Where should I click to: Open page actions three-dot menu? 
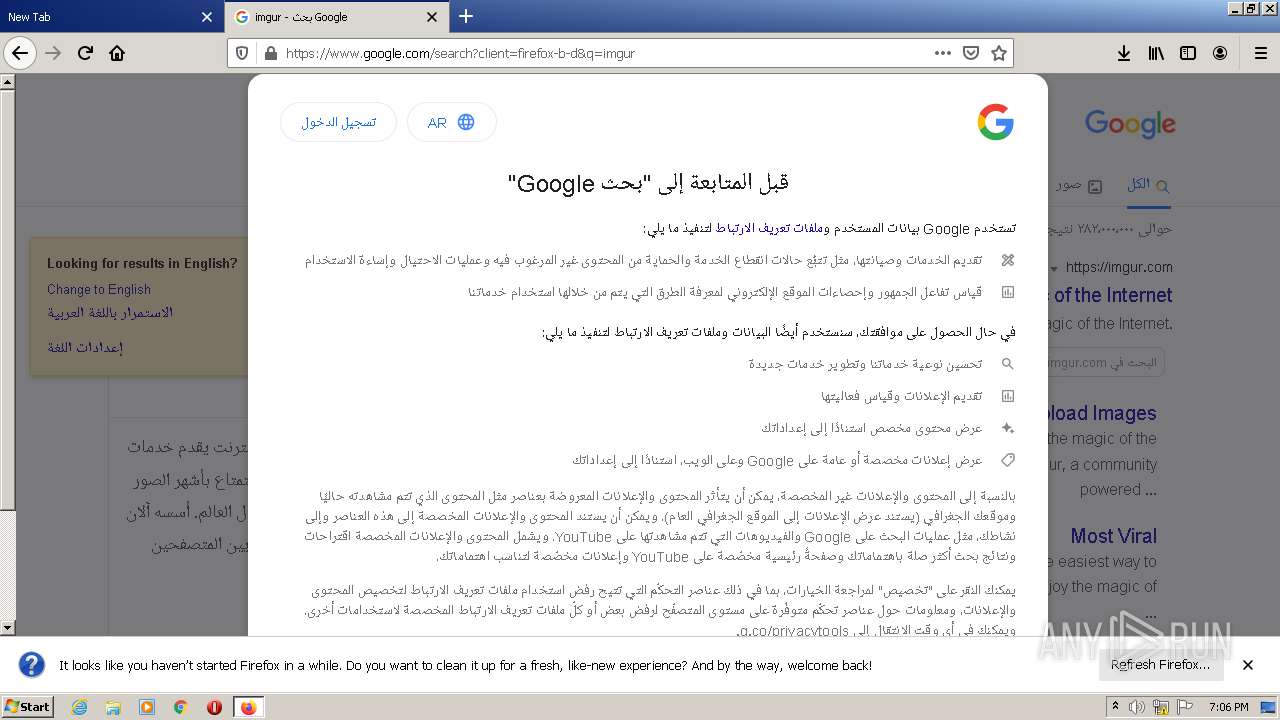click(x=943, y=53)
